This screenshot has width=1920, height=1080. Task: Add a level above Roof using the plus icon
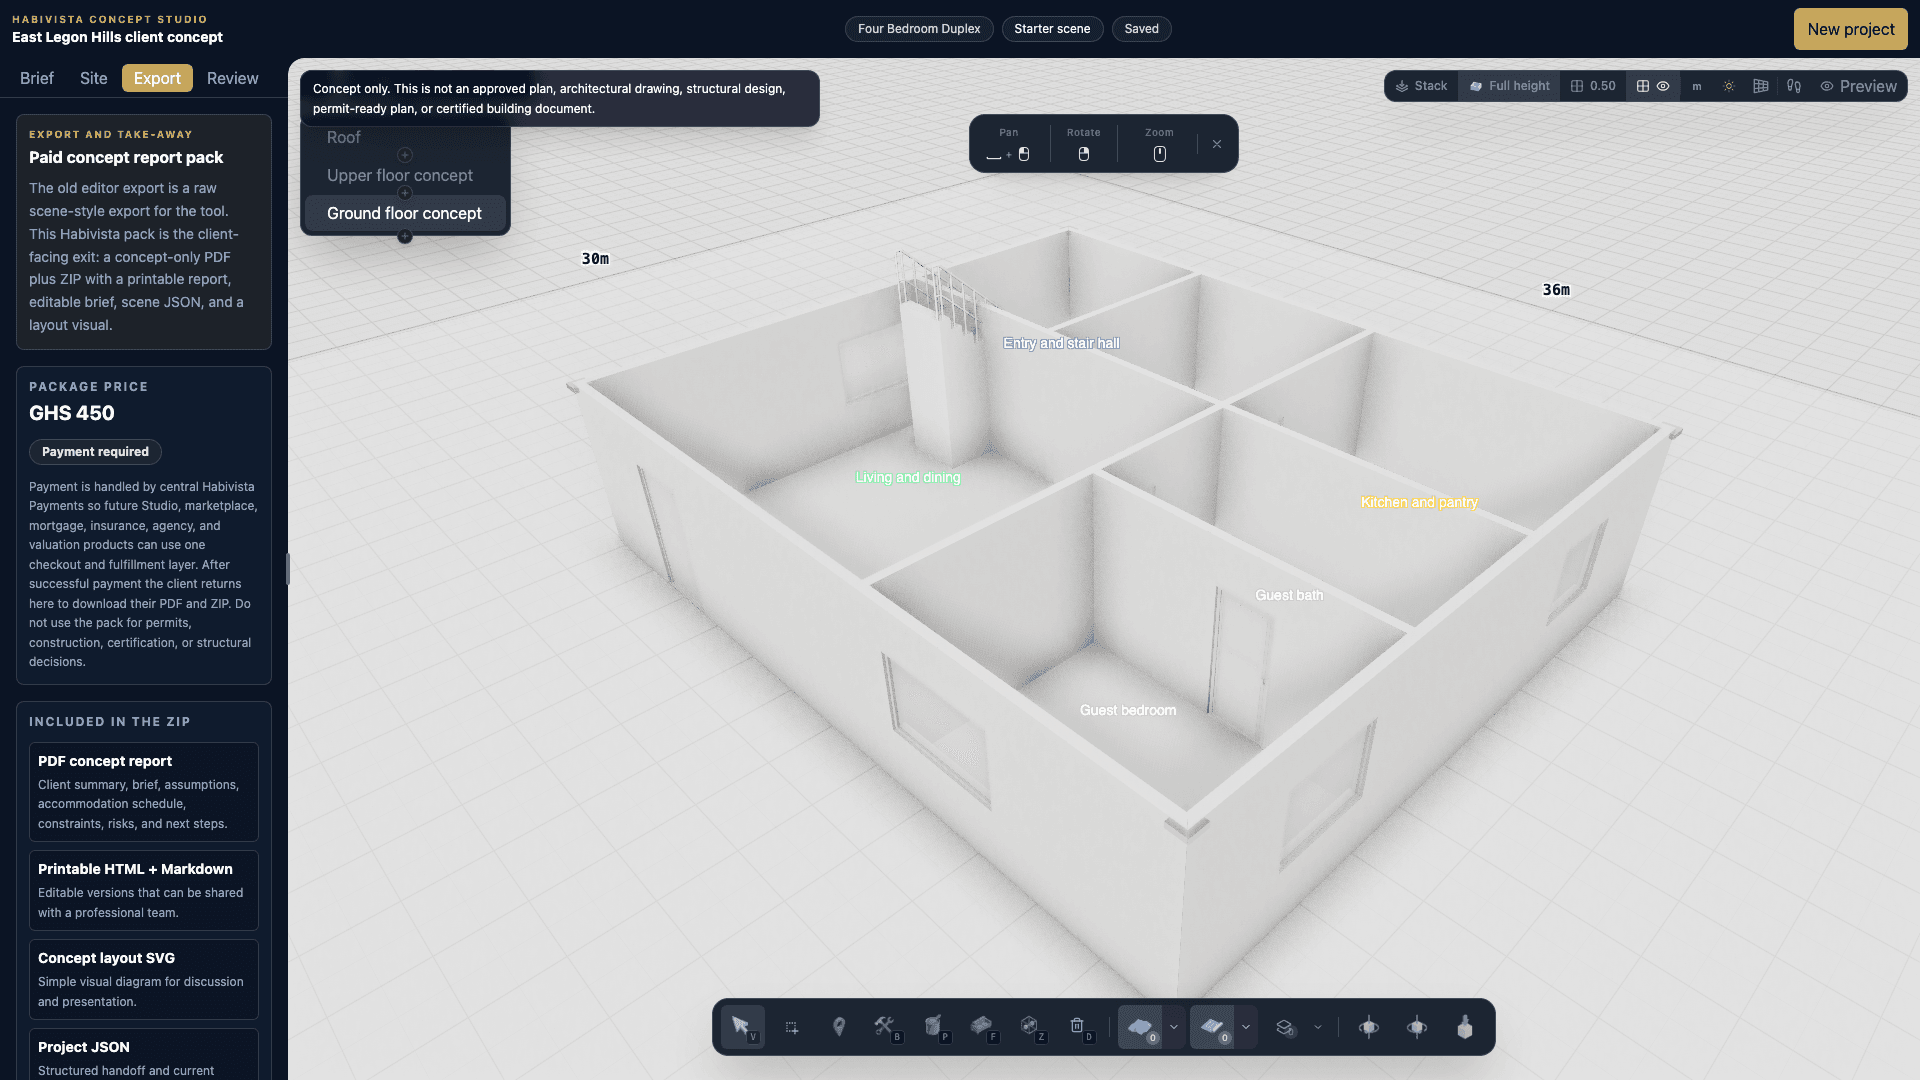coord(405,155)
